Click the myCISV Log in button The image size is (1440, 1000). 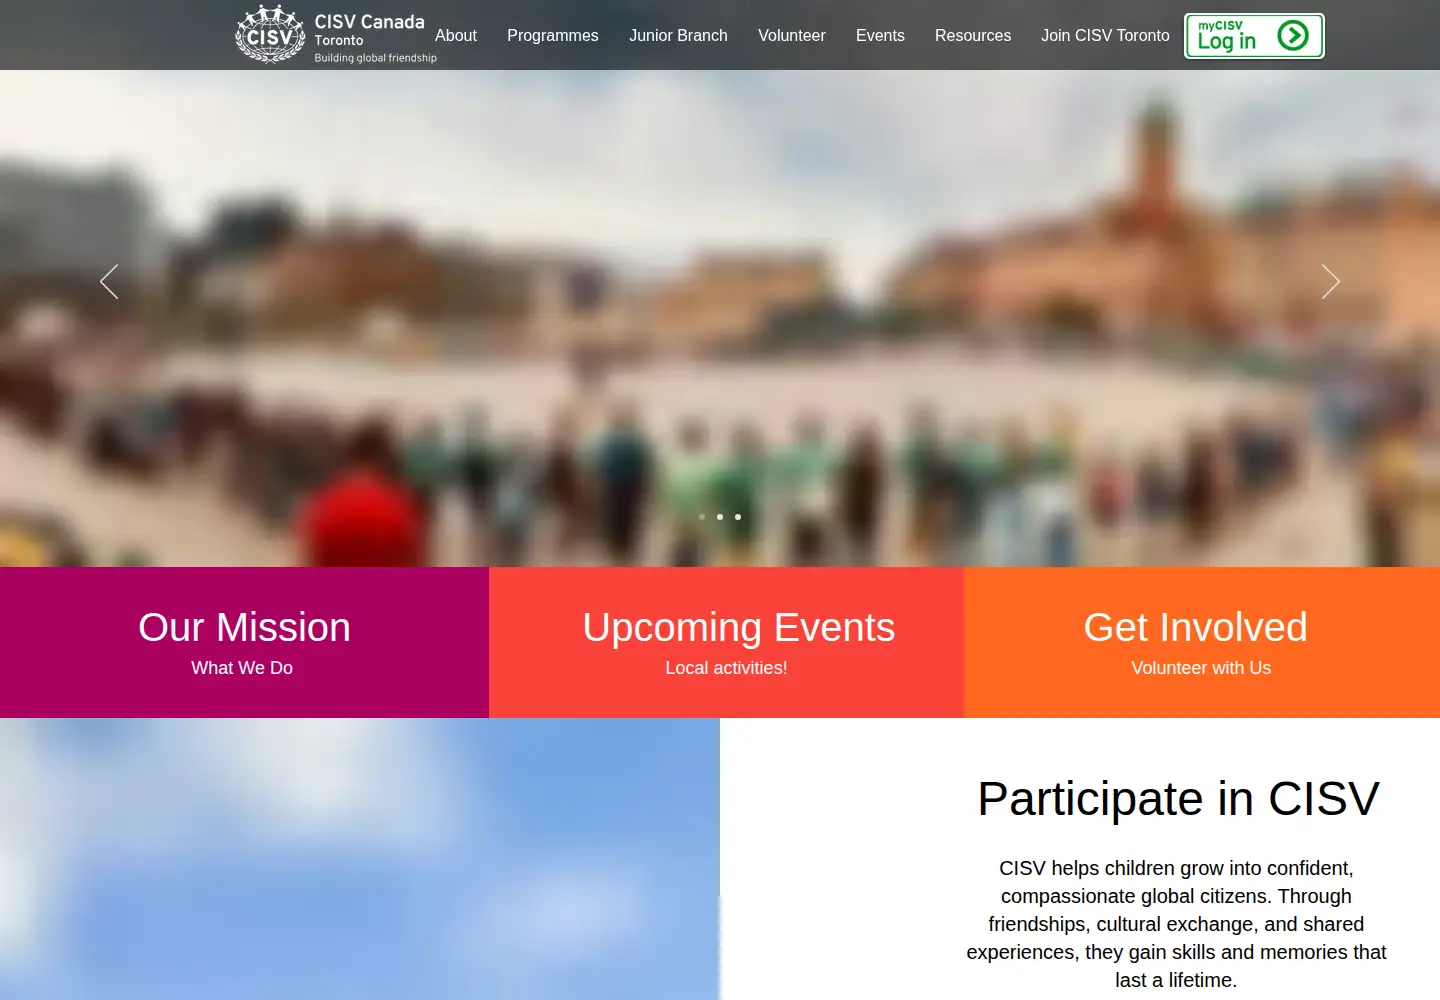(x=1254, y=36)
